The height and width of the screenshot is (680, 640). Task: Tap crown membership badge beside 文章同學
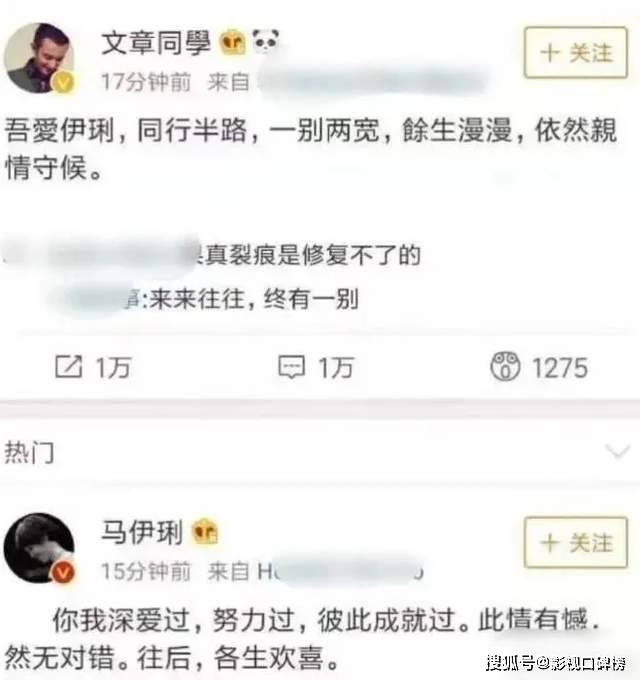point(232,42)
